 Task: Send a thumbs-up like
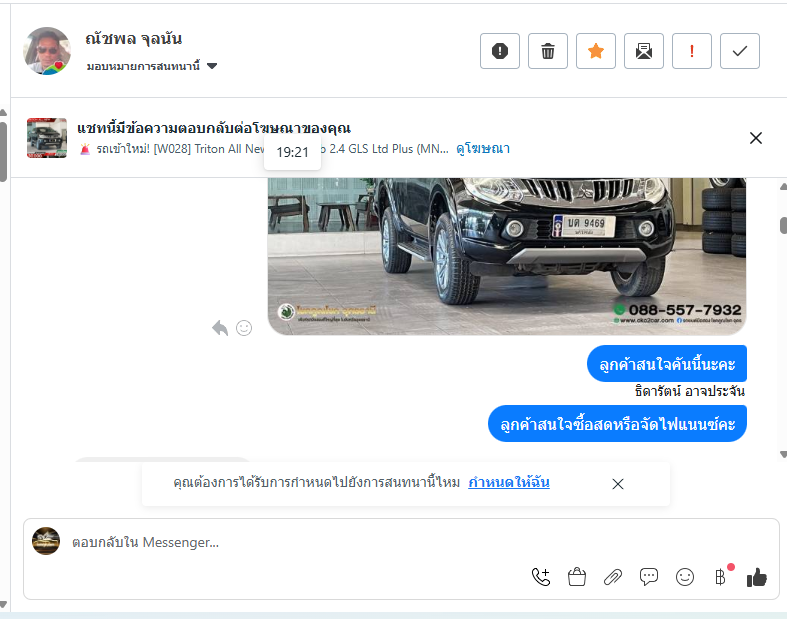tap(756, 577)
